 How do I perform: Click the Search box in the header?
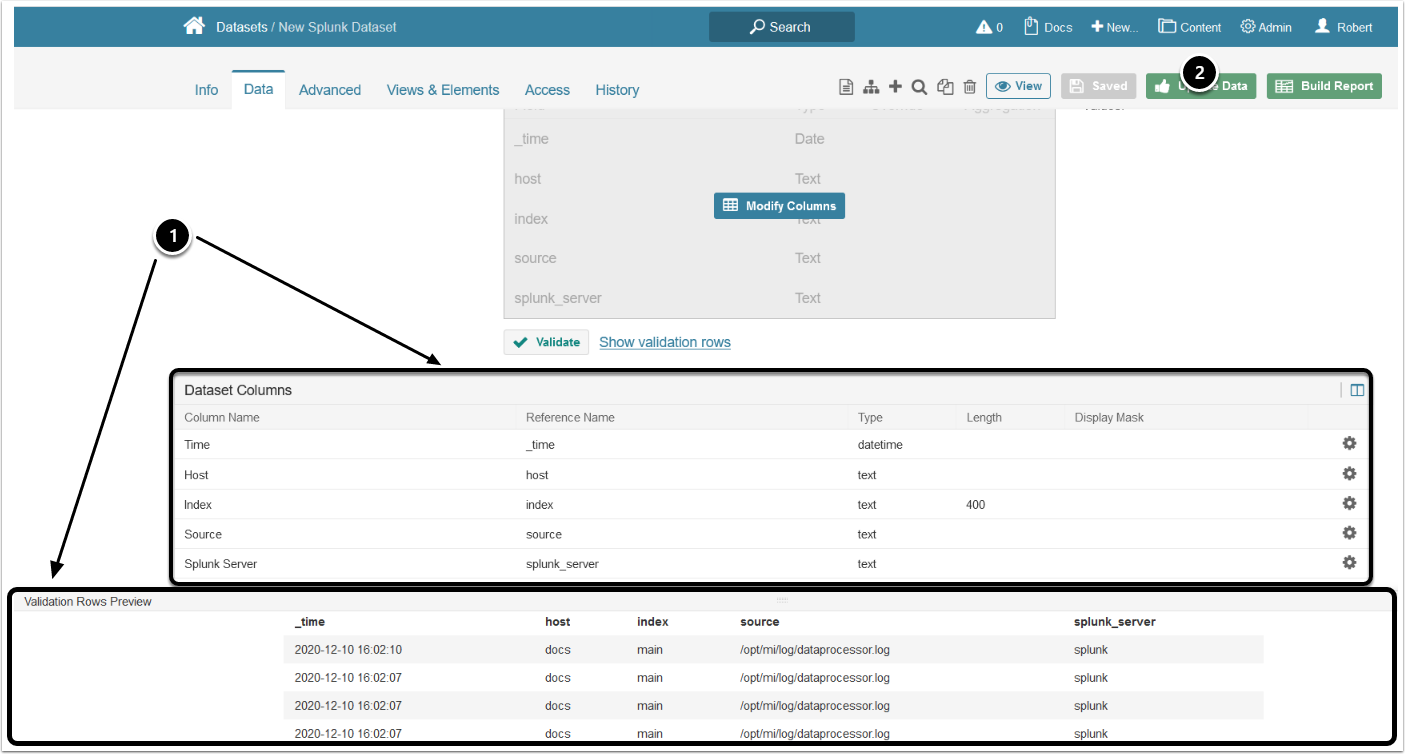(x=781, y=27)
